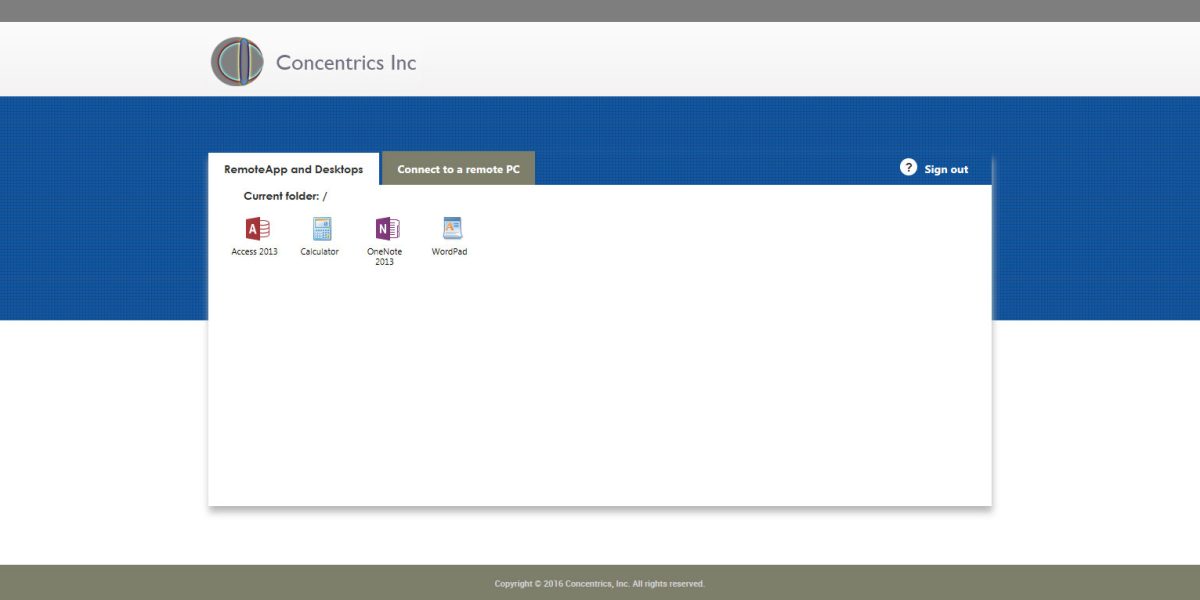Image resolution: width=1200 pixels, height=600 pixels.
Task: Click the Concentrics Inc logo
Action: coord(236,61)
